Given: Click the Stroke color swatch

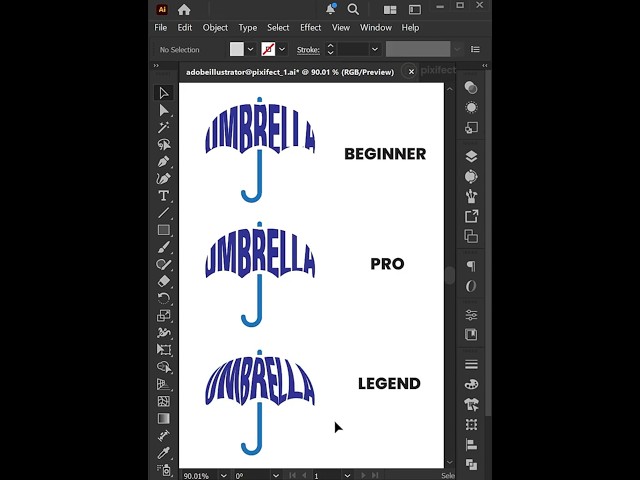Looking at the screenshot, I should (x=268, y=49).
